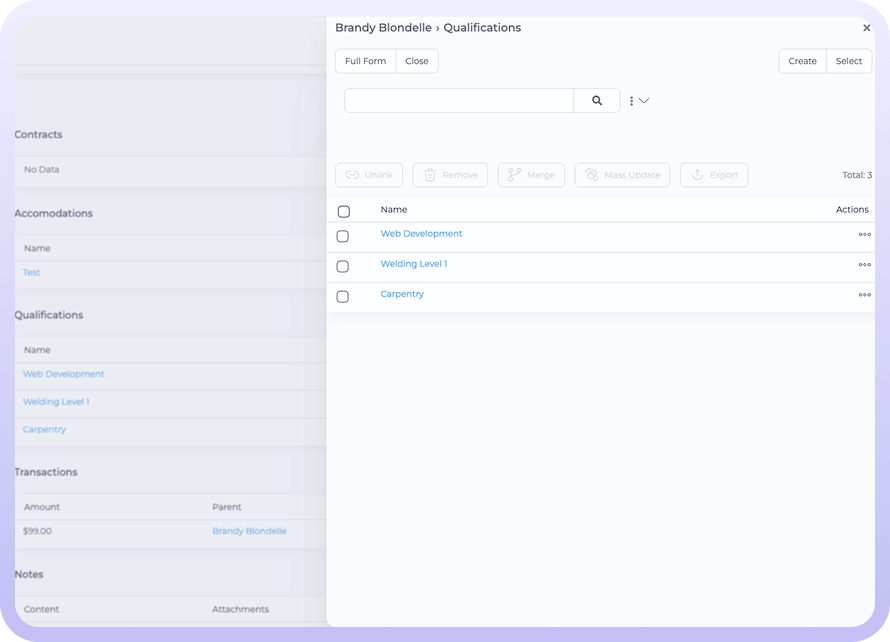
Task: Open actions menu for Web Development row
Action: 864,235
